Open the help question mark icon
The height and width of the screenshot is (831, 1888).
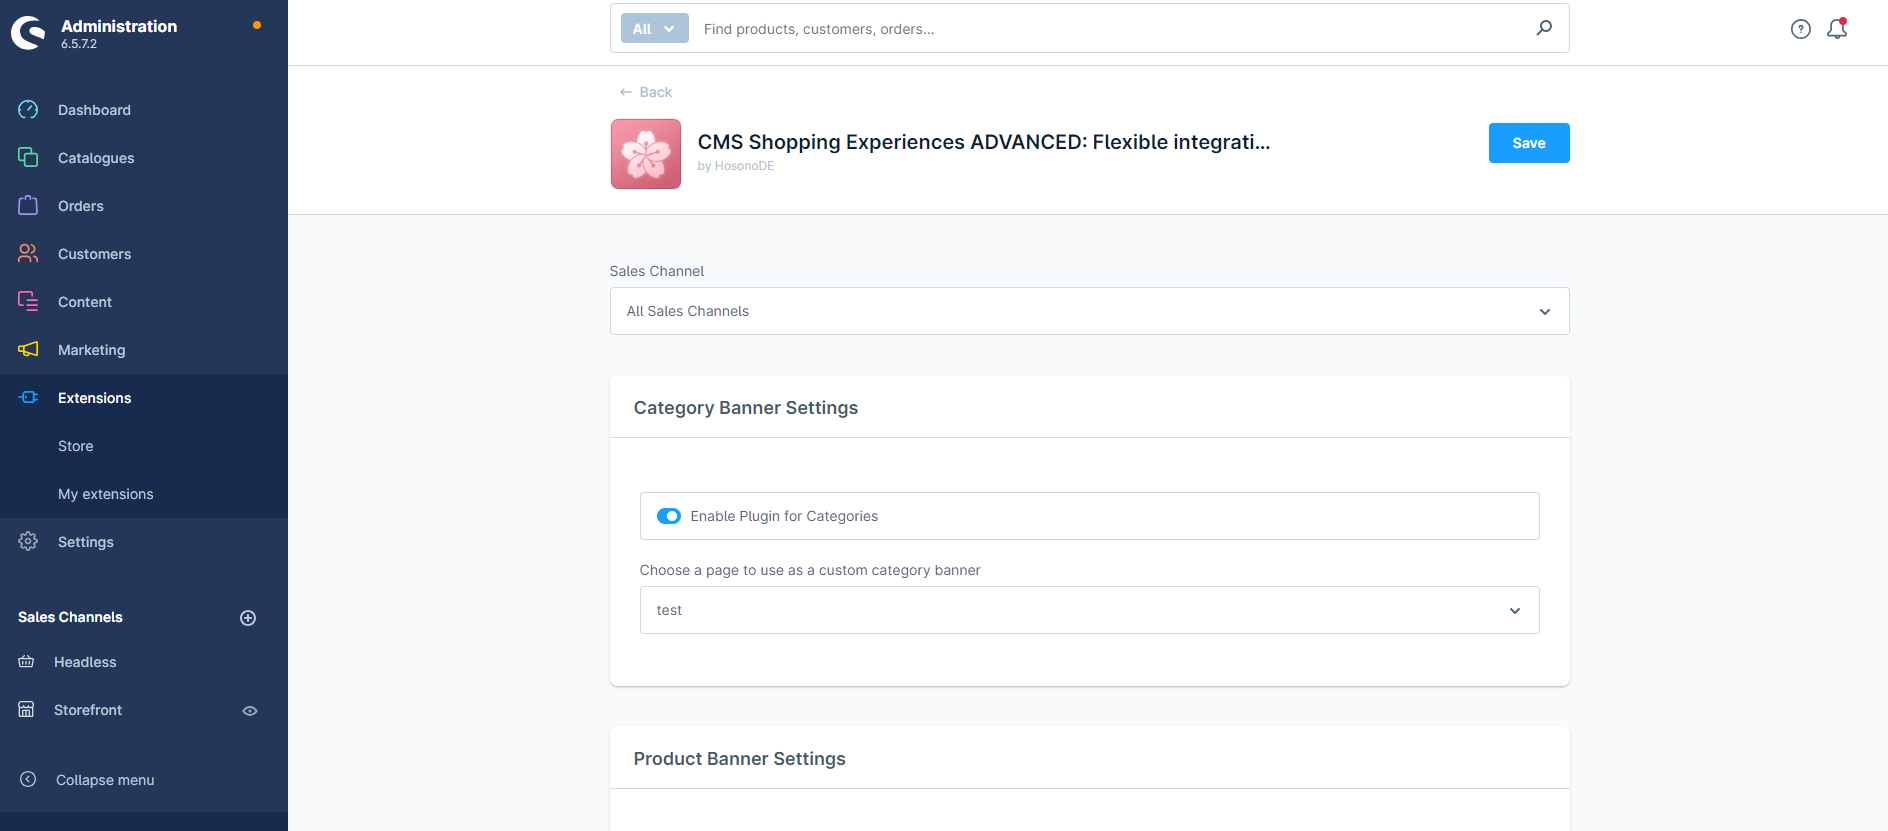1800,29
